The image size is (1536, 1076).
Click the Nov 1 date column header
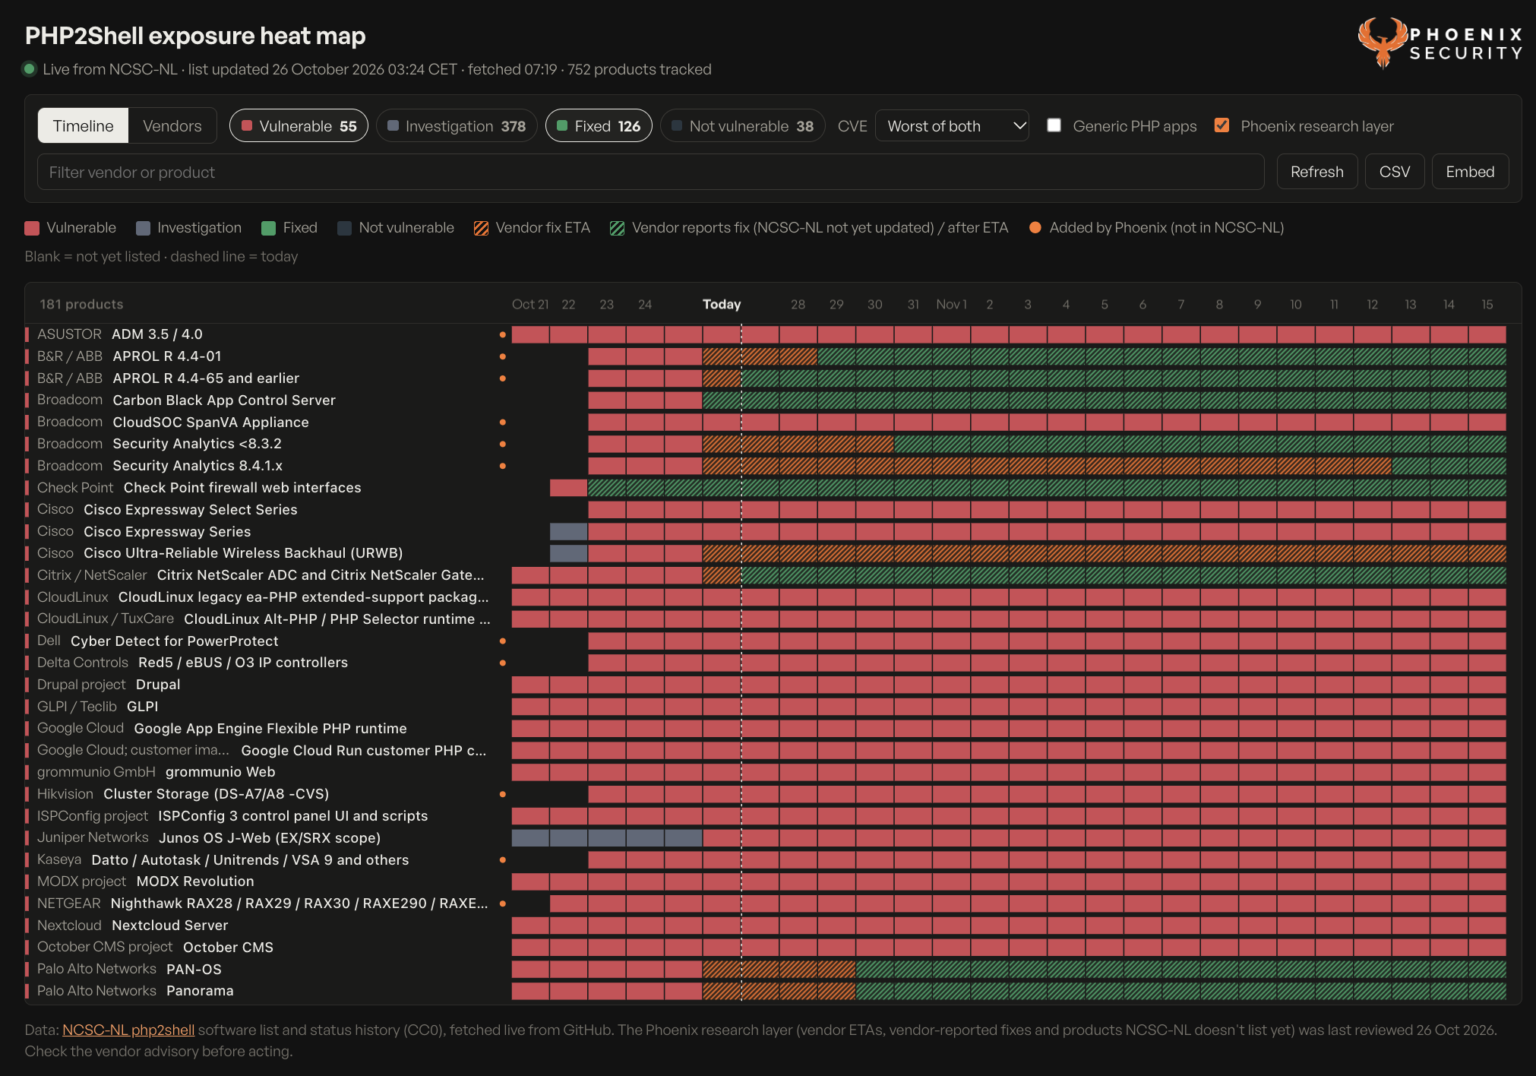951,304
